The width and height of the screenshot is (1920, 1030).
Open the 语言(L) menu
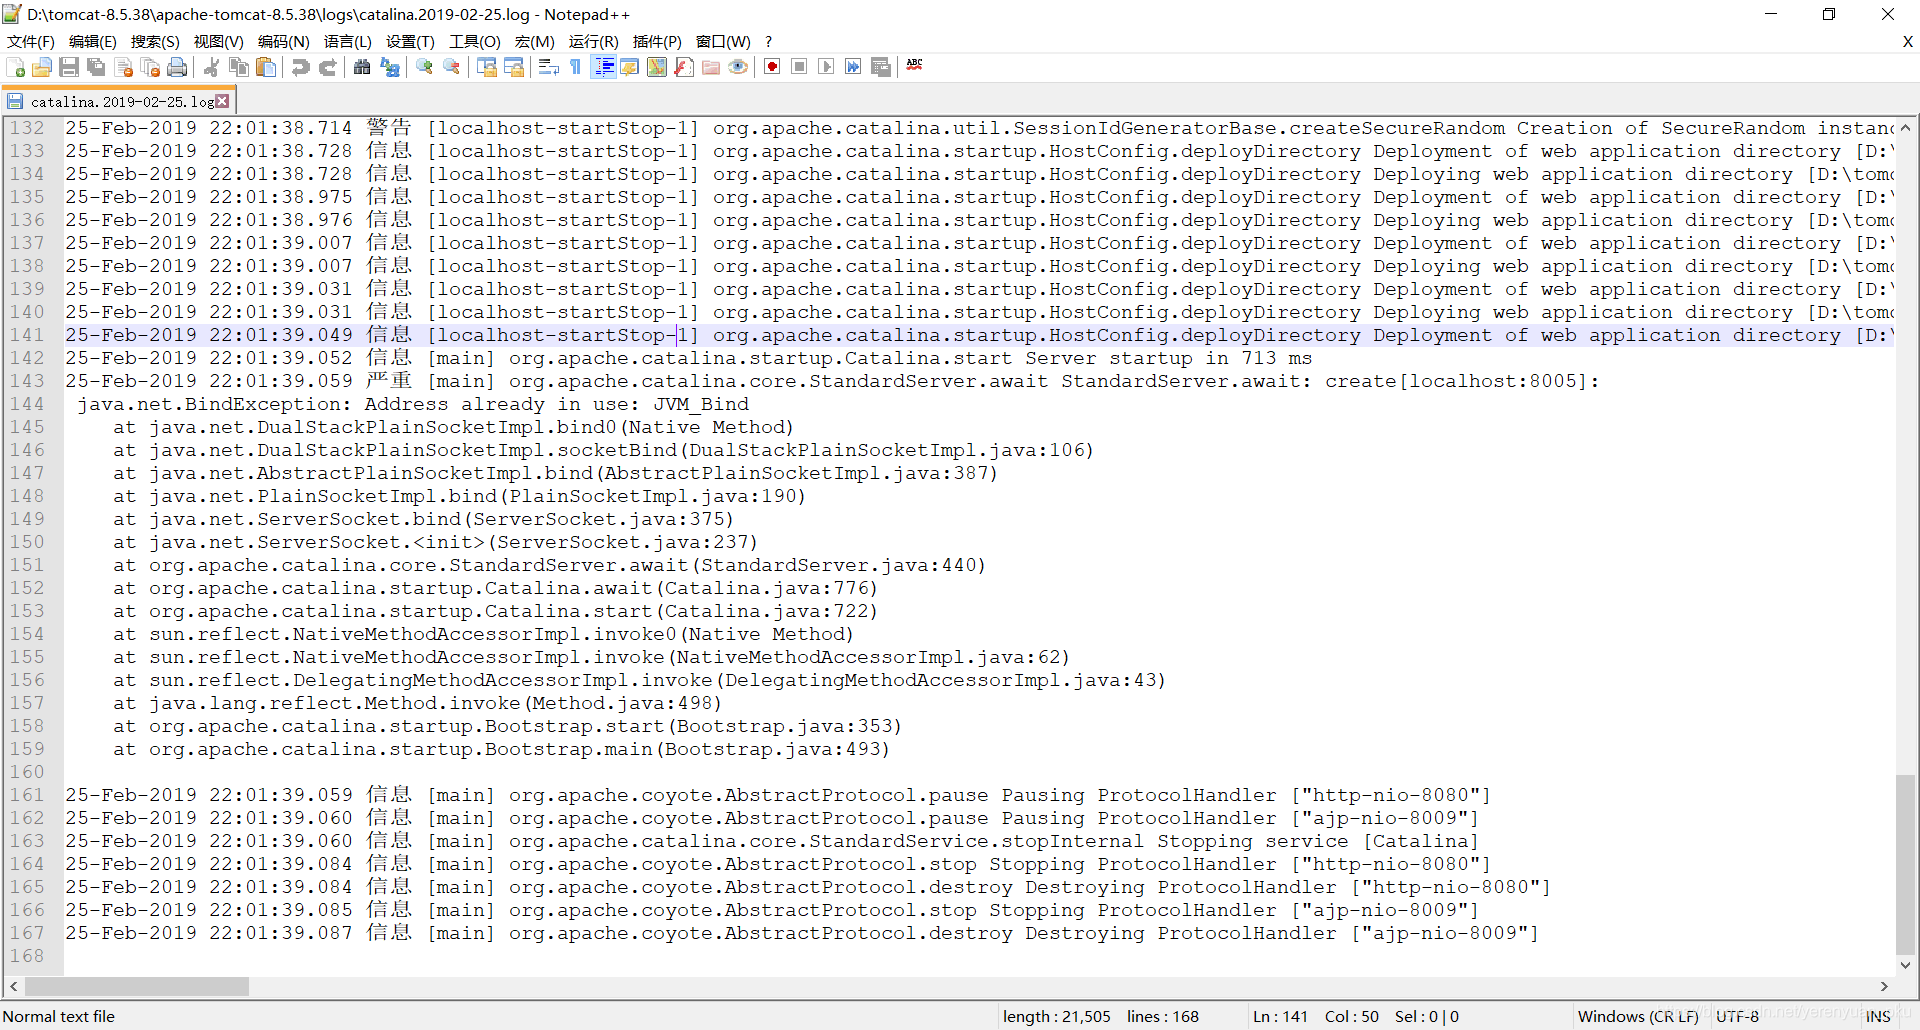pos(348,42)
